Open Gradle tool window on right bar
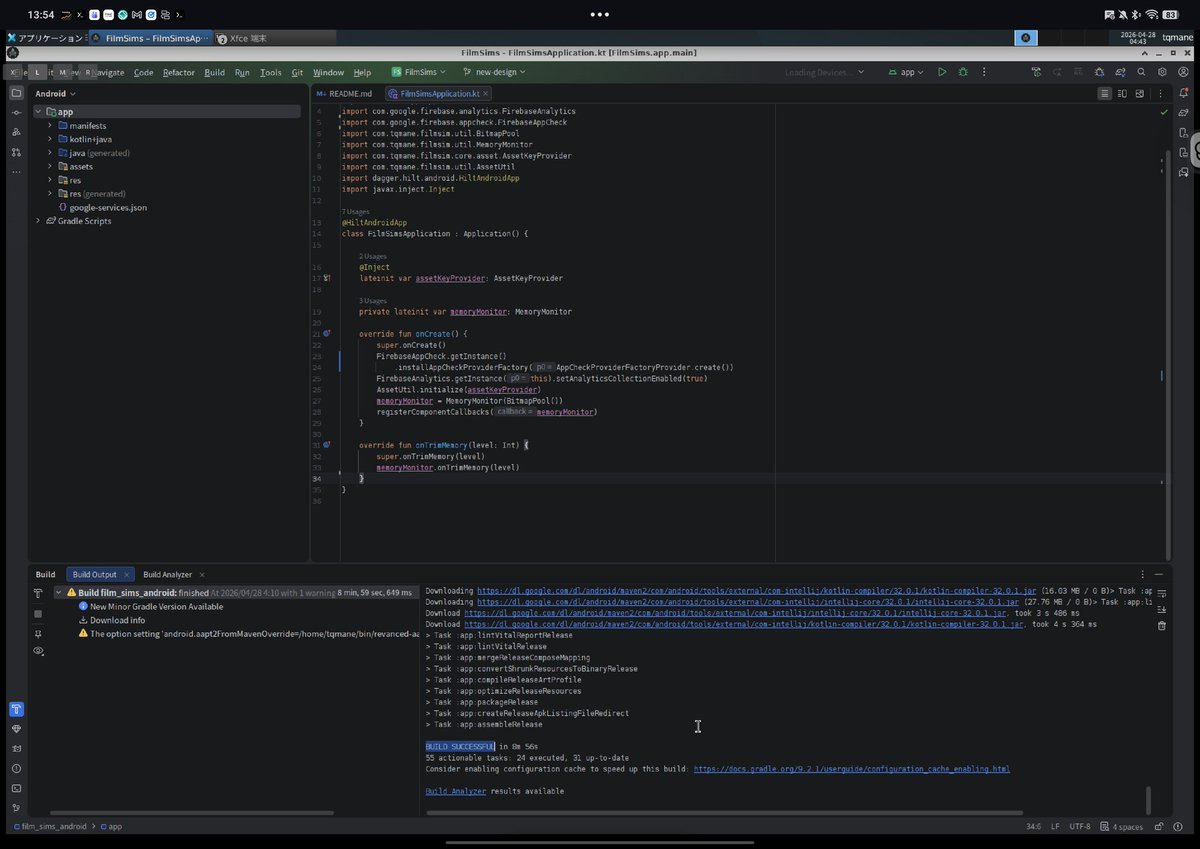This screenshot has height=849, width=1200. pyautogui.click(x=1184, y=113)
